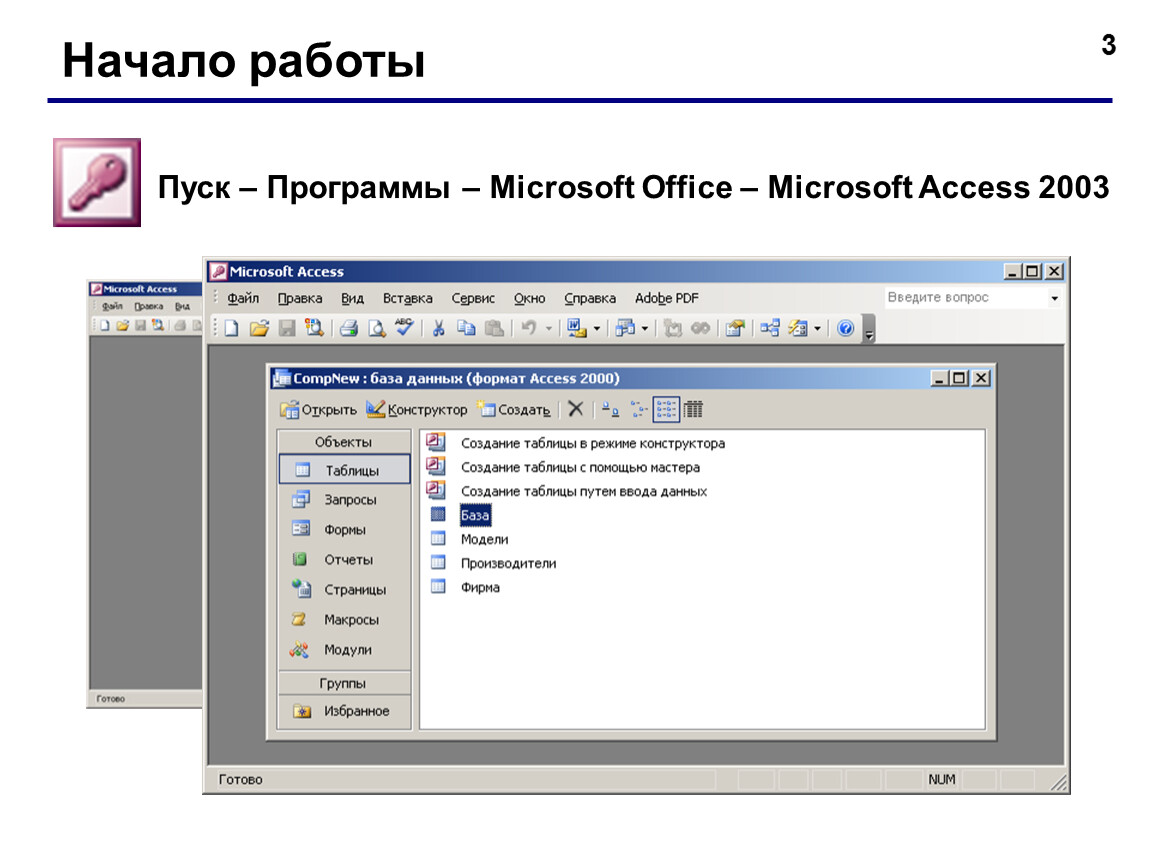Click the Open folder toolbar icon
Viewport: 1150px width, 864px height.
click(259, 329)
